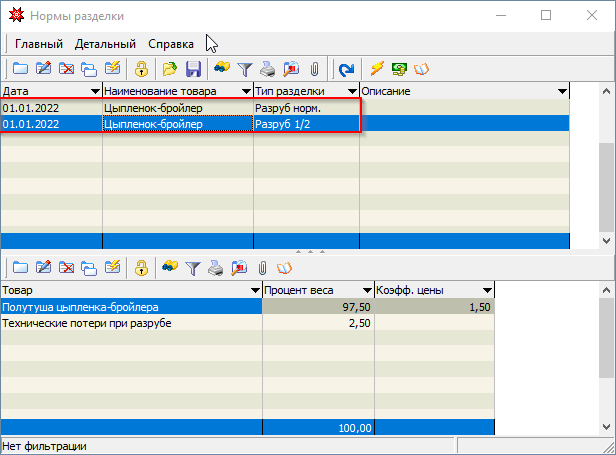Click the save (floppy disk) icon in top toolbar

pyautogui.click(x=193, y=69)
